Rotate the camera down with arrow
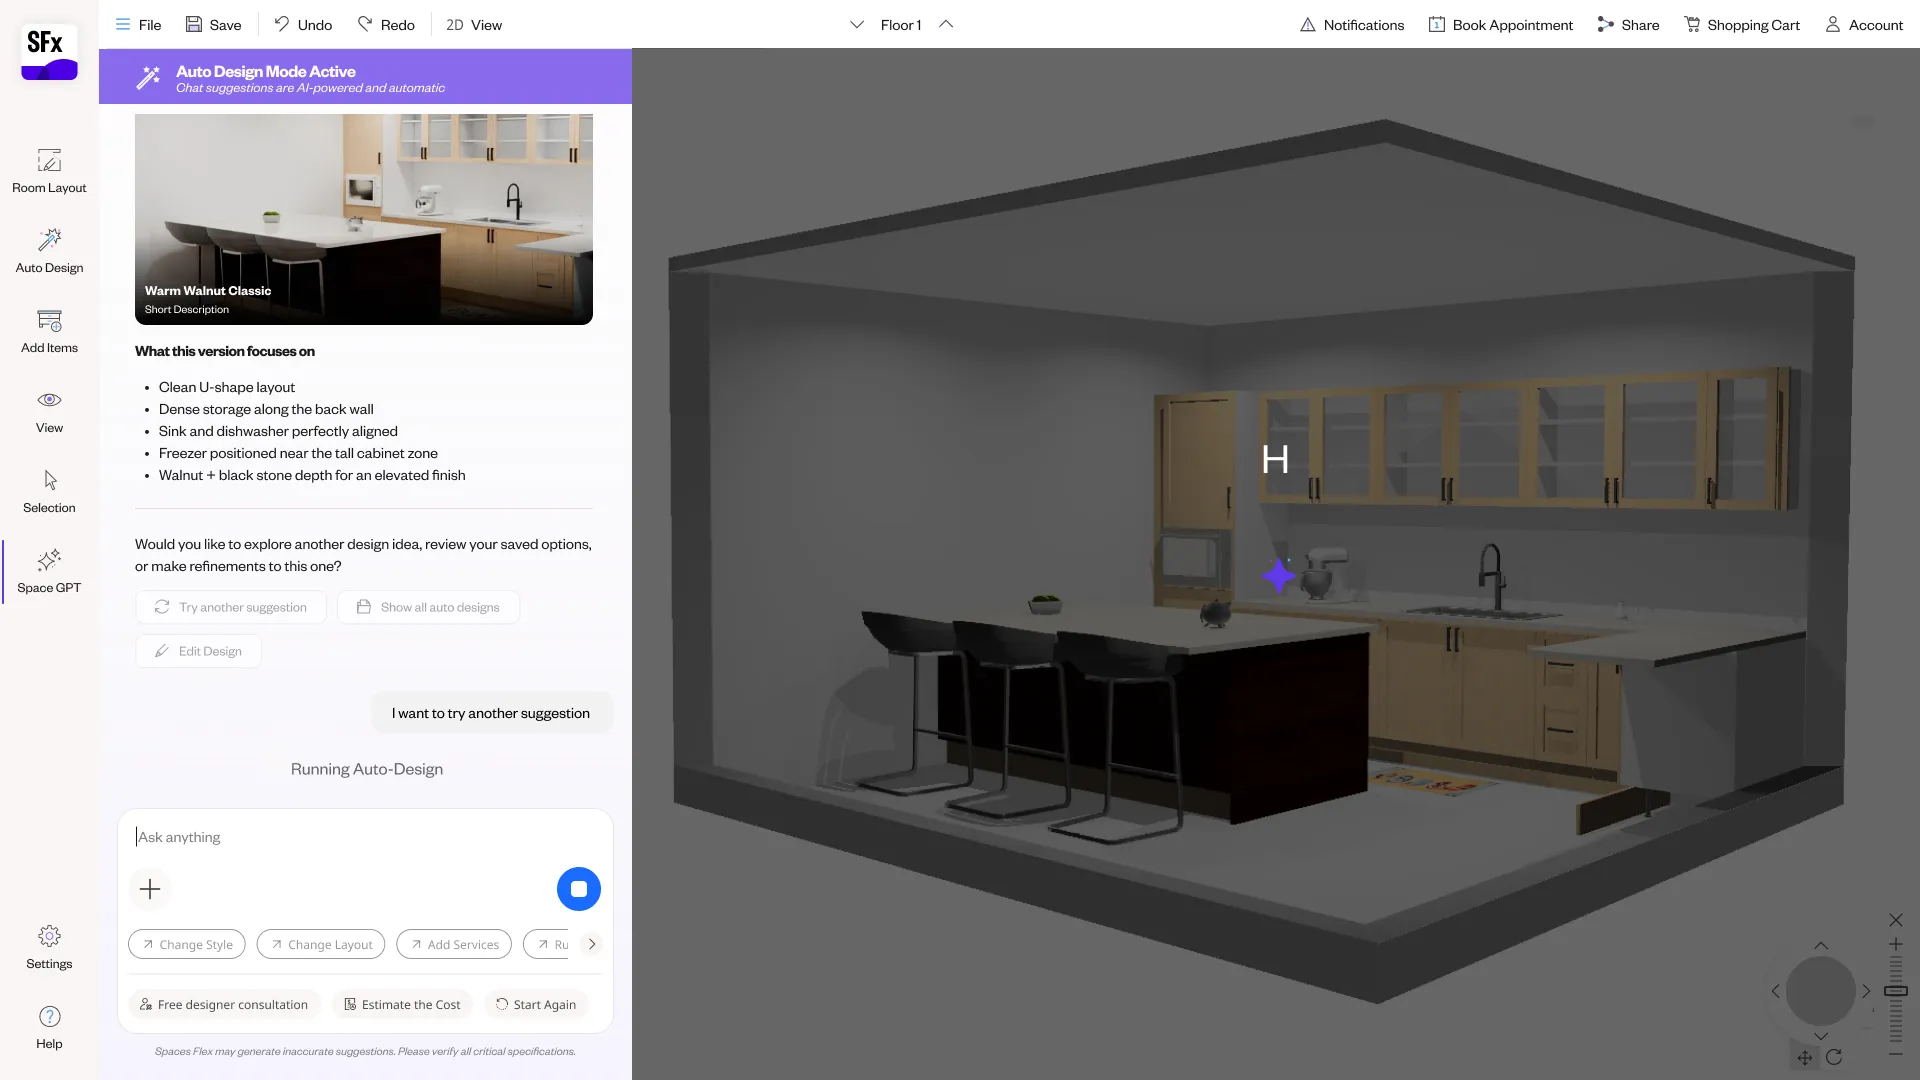 pos(1821,1036)
